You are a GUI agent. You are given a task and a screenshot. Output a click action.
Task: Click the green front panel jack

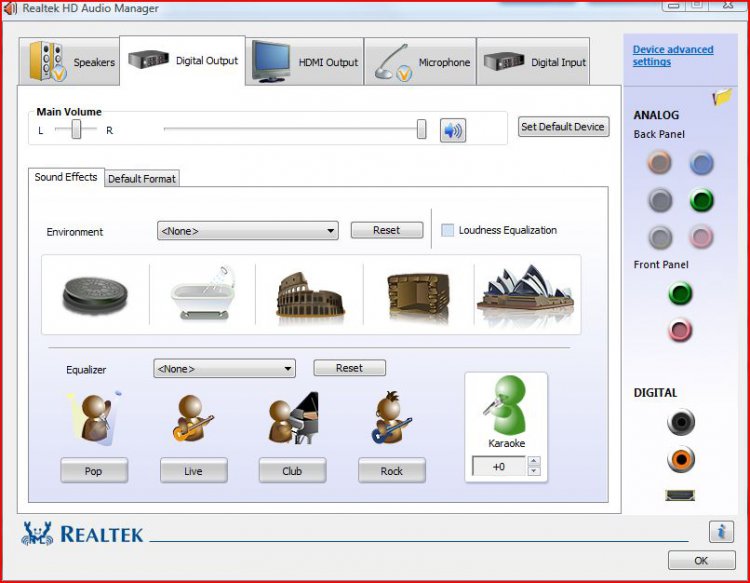point(680,293)
